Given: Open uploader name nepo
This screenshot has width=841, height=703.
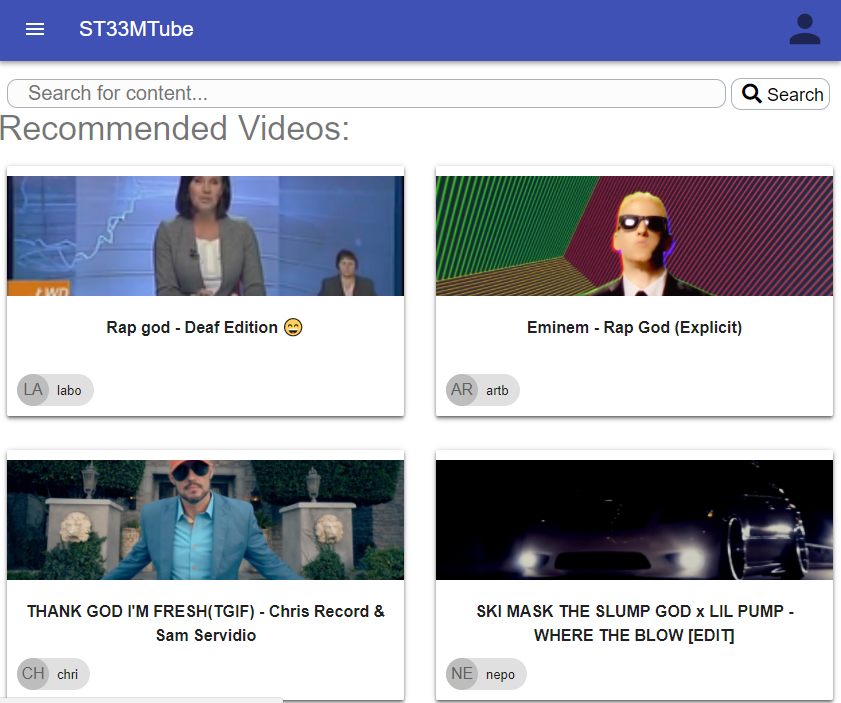Looking at the screenshot, I should (x=500, y=675).
